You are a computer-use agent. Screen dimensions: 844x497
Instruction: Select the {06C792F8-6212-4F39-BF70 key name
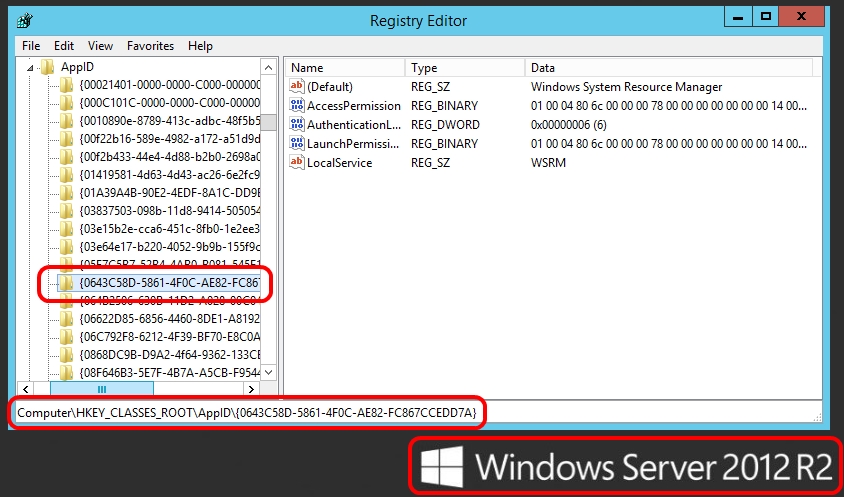click(x=170, y=337)
